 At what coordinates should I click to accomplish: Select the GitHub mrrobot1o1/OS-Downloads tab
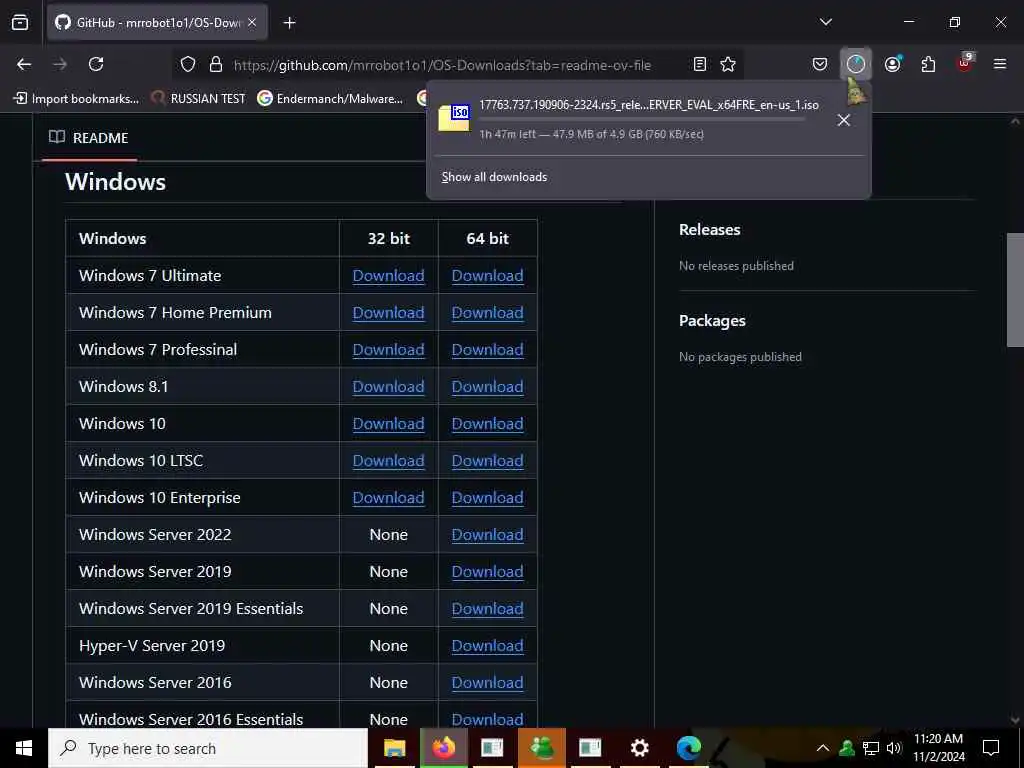click(157, 23)
